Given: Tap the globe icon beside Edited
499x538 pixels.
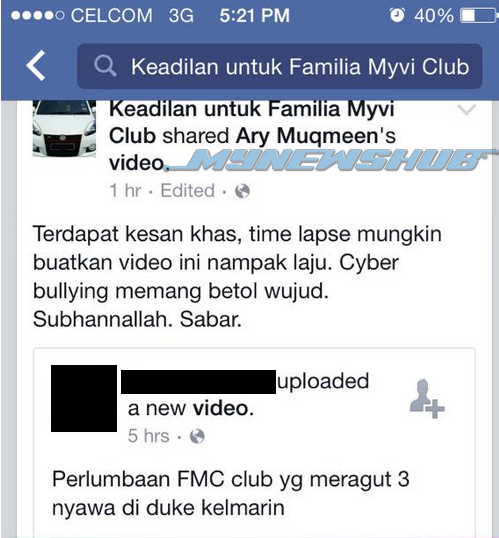Looking at the screenshot, I should click(242, 191).
